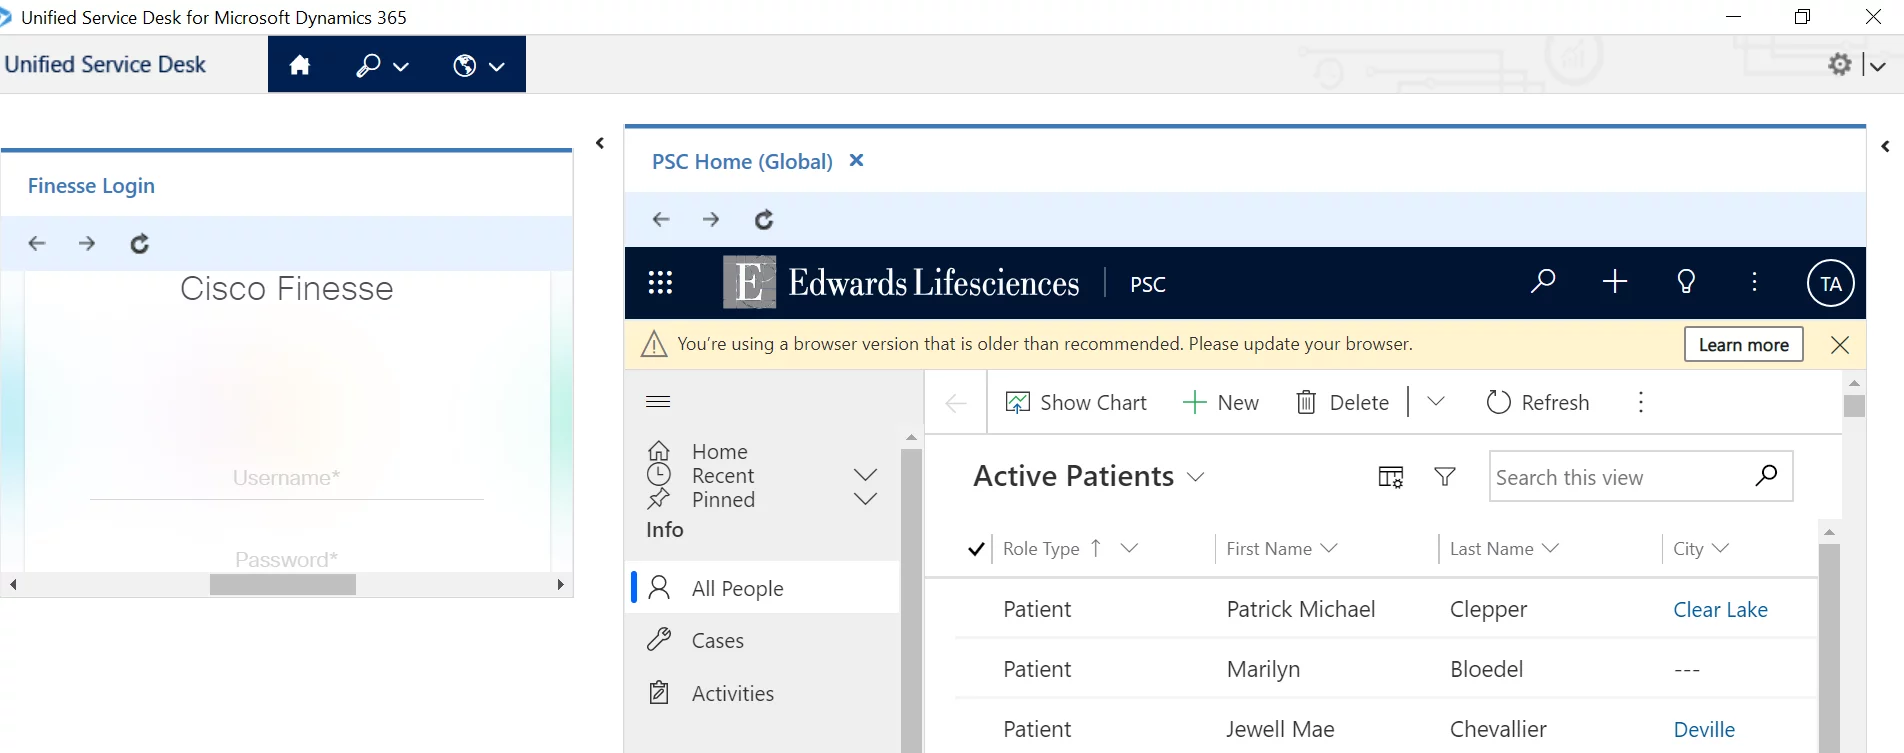Open global search in Dynamics header
The height and width of the screenshot is (753, 1904).
click(1543, 282)
